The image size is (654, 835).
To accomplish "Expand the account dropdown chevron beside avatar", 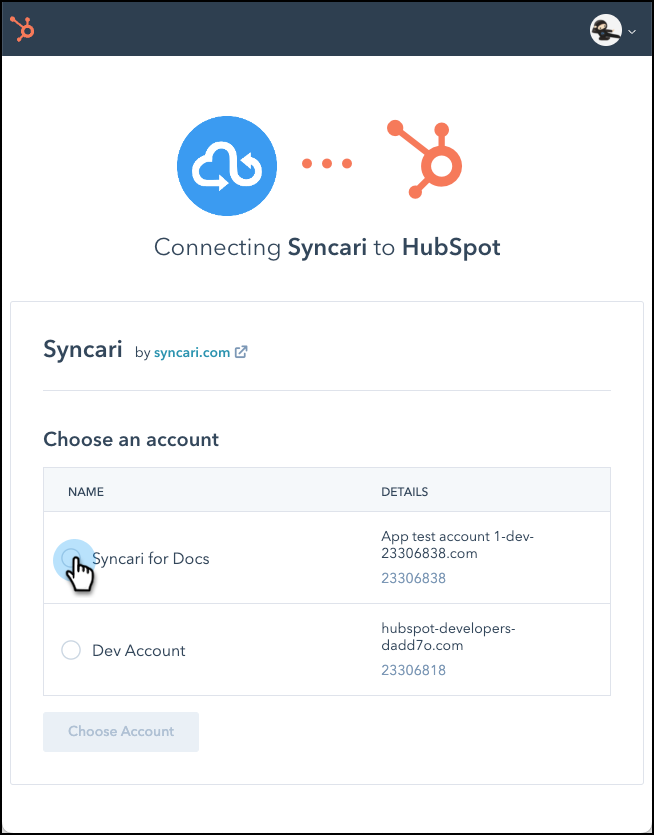I will (x=632, y=31).
